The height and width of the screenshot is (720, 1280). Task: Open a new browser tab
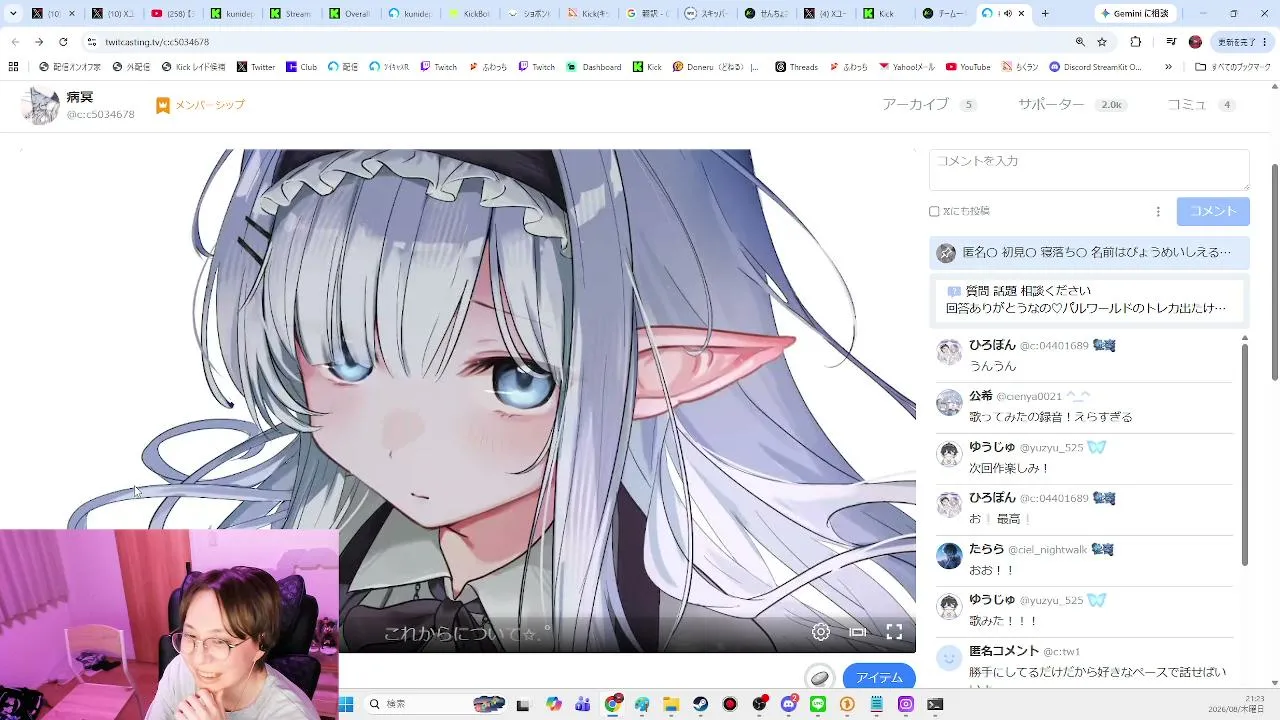click(x=1045, y=14)
